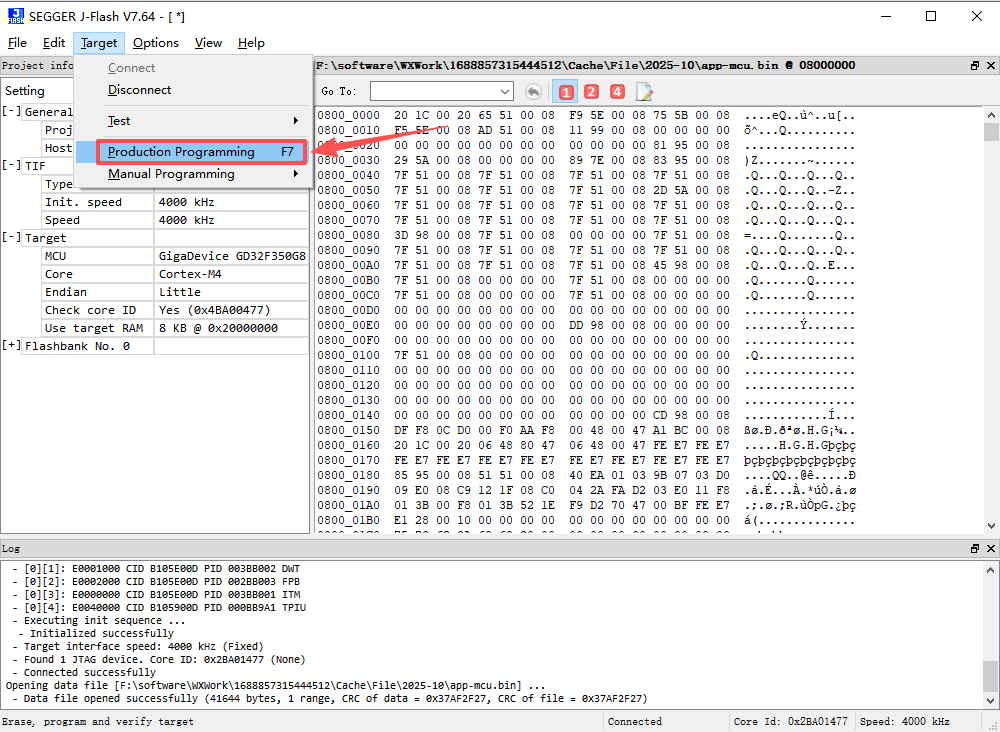This screenshot has width=1000, height=732.
Task: Click the Speed setting label
Action: (x=62, y=220)
